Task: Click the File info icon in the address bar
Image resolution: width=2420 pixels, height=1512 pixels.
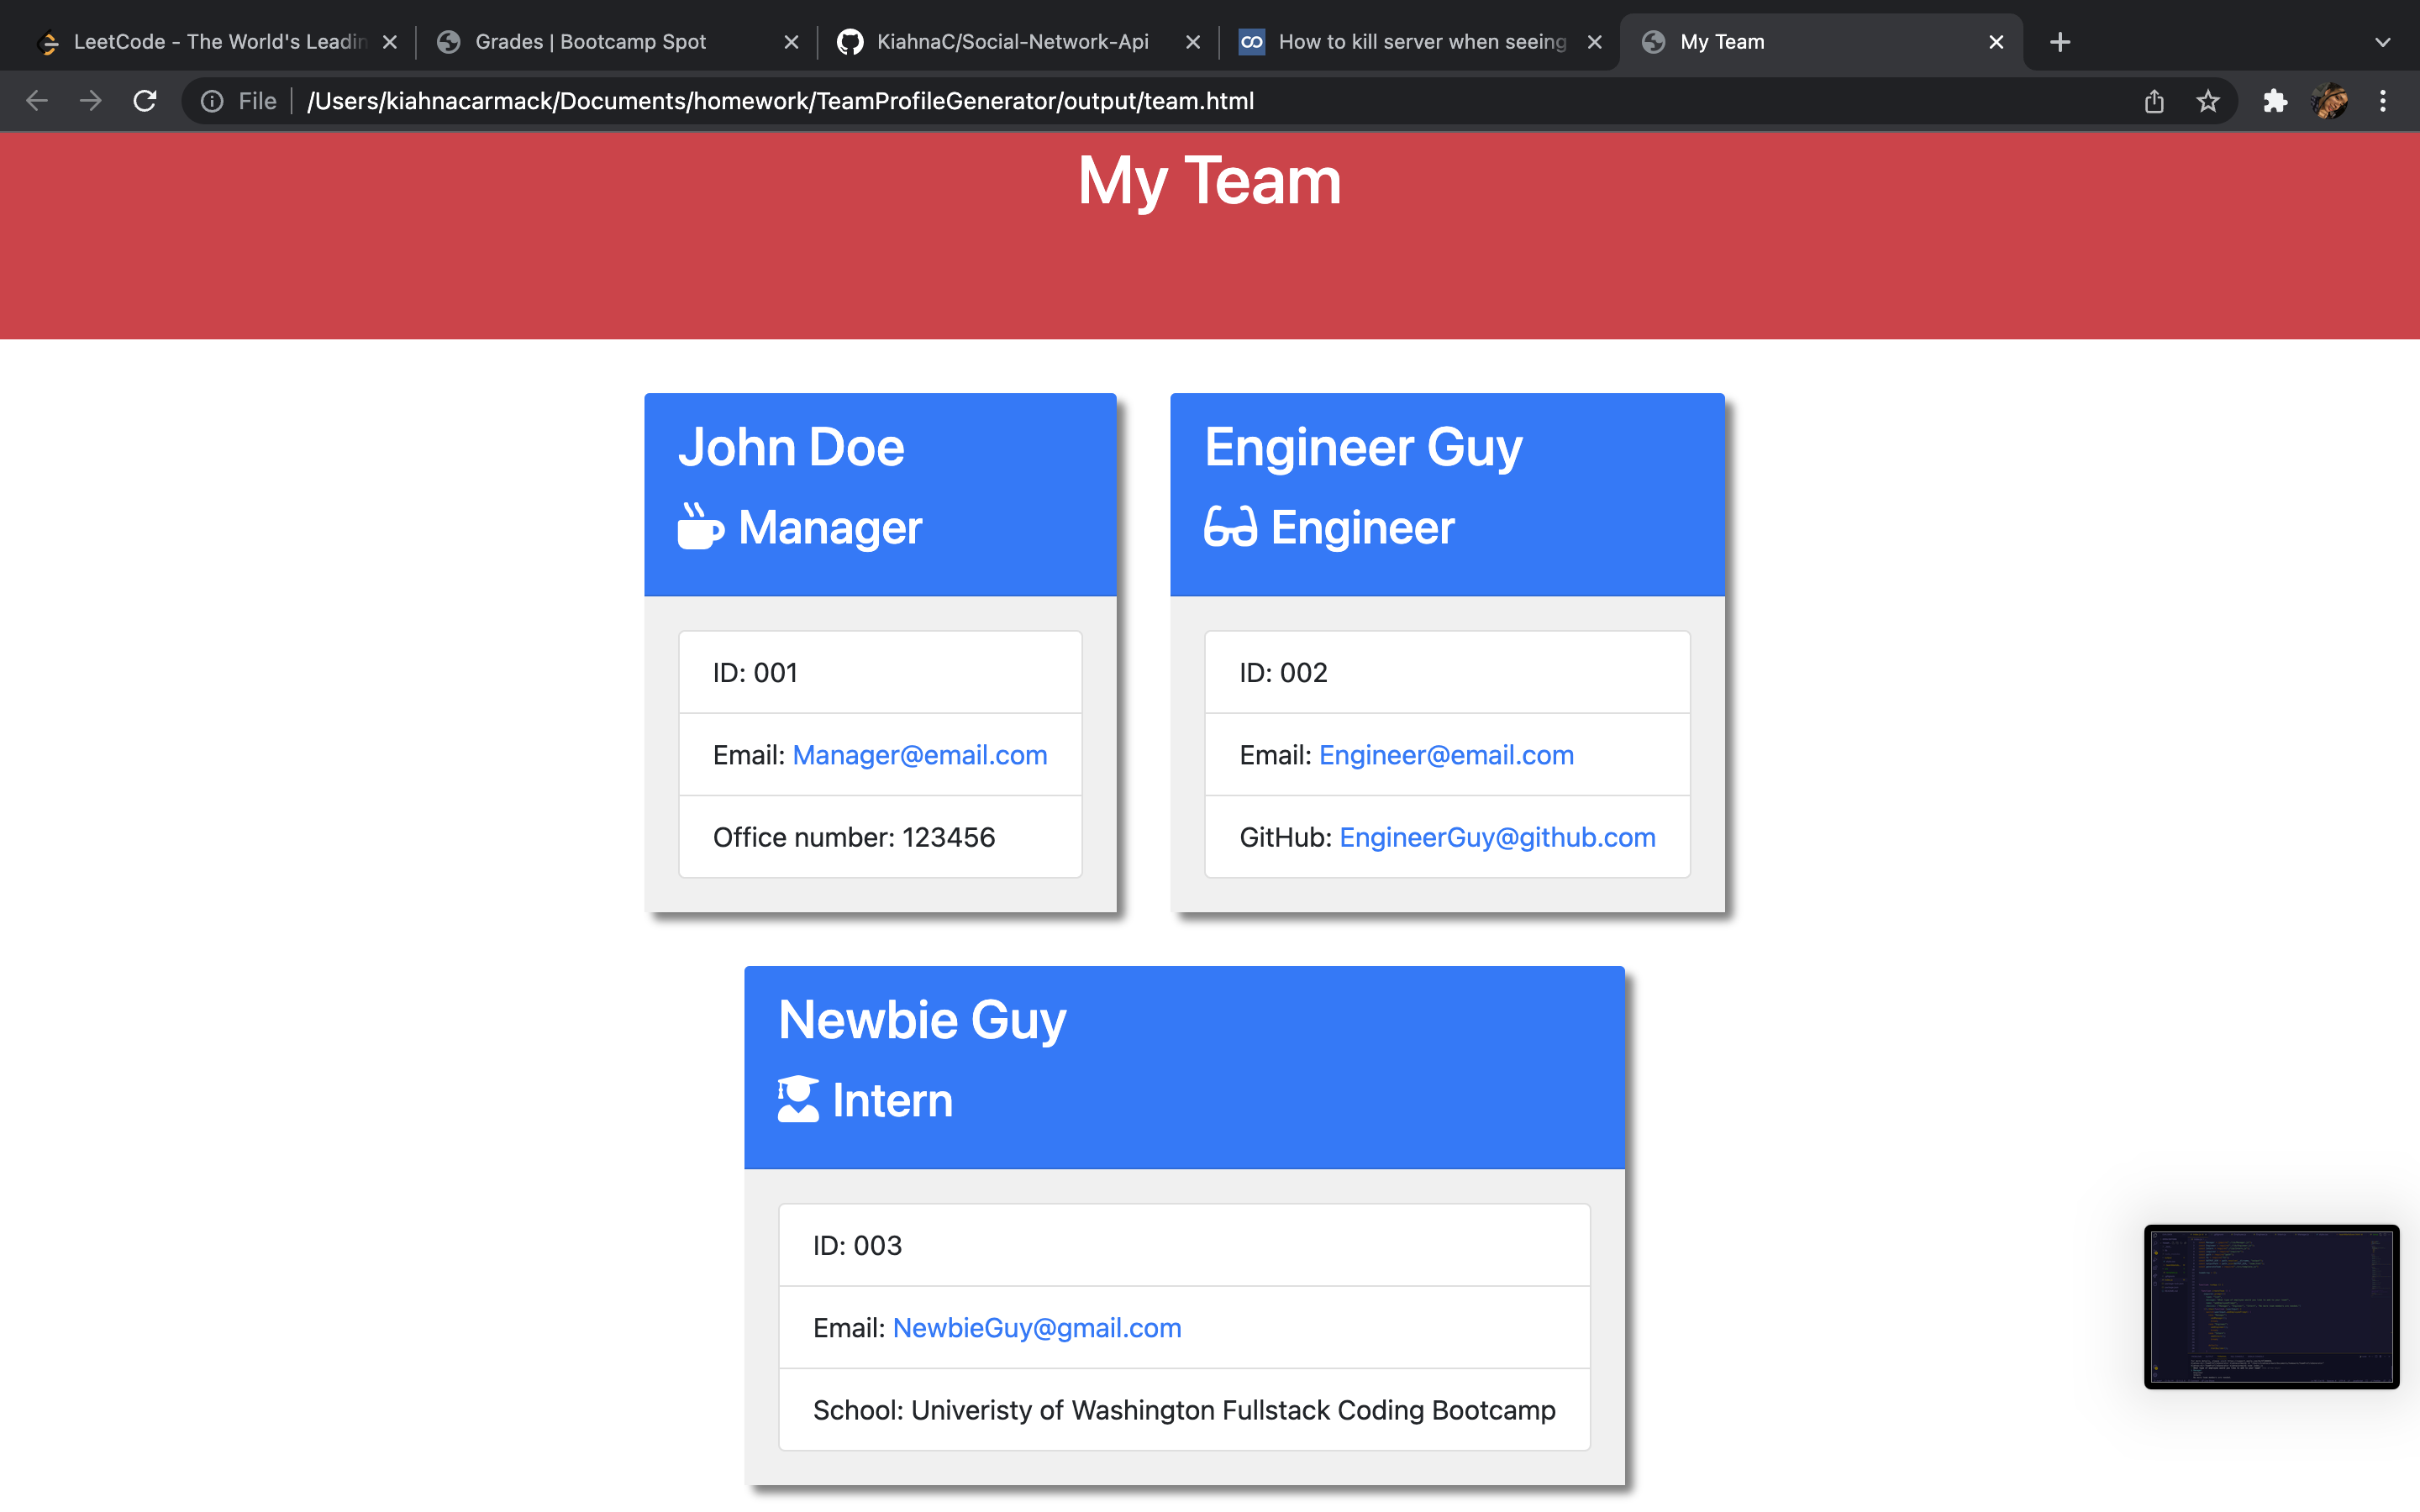Action: (x=212, y=100)
